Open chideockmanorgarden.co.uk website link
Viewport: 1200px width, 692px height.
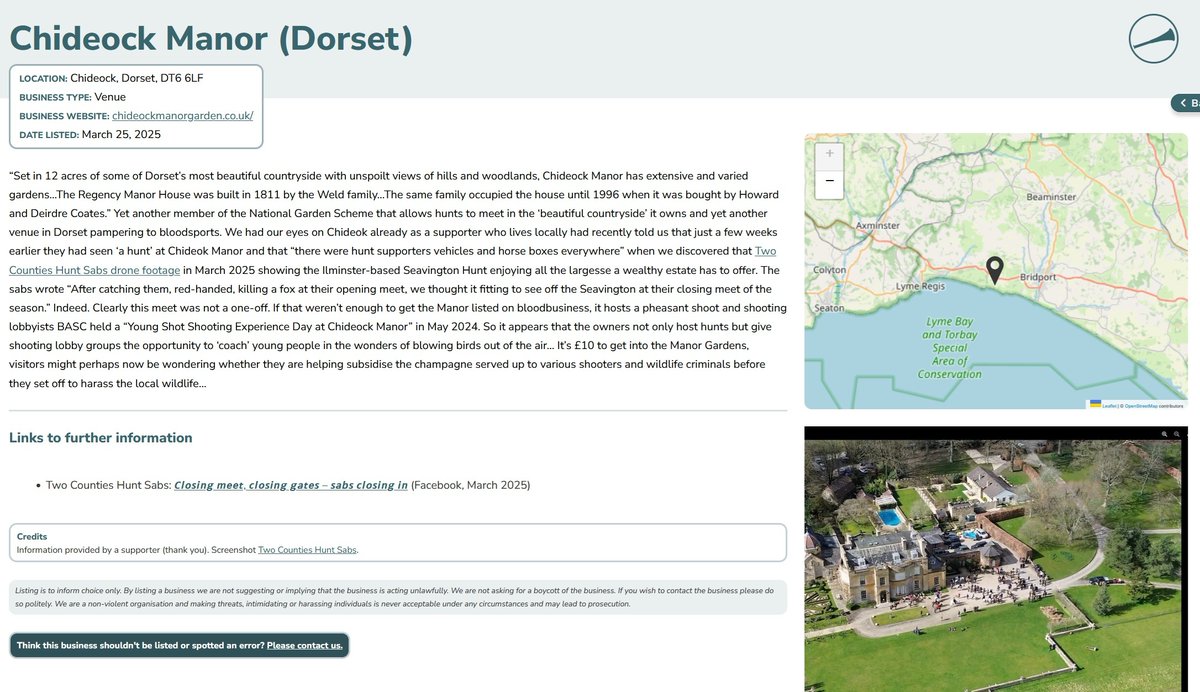(182, 115)
